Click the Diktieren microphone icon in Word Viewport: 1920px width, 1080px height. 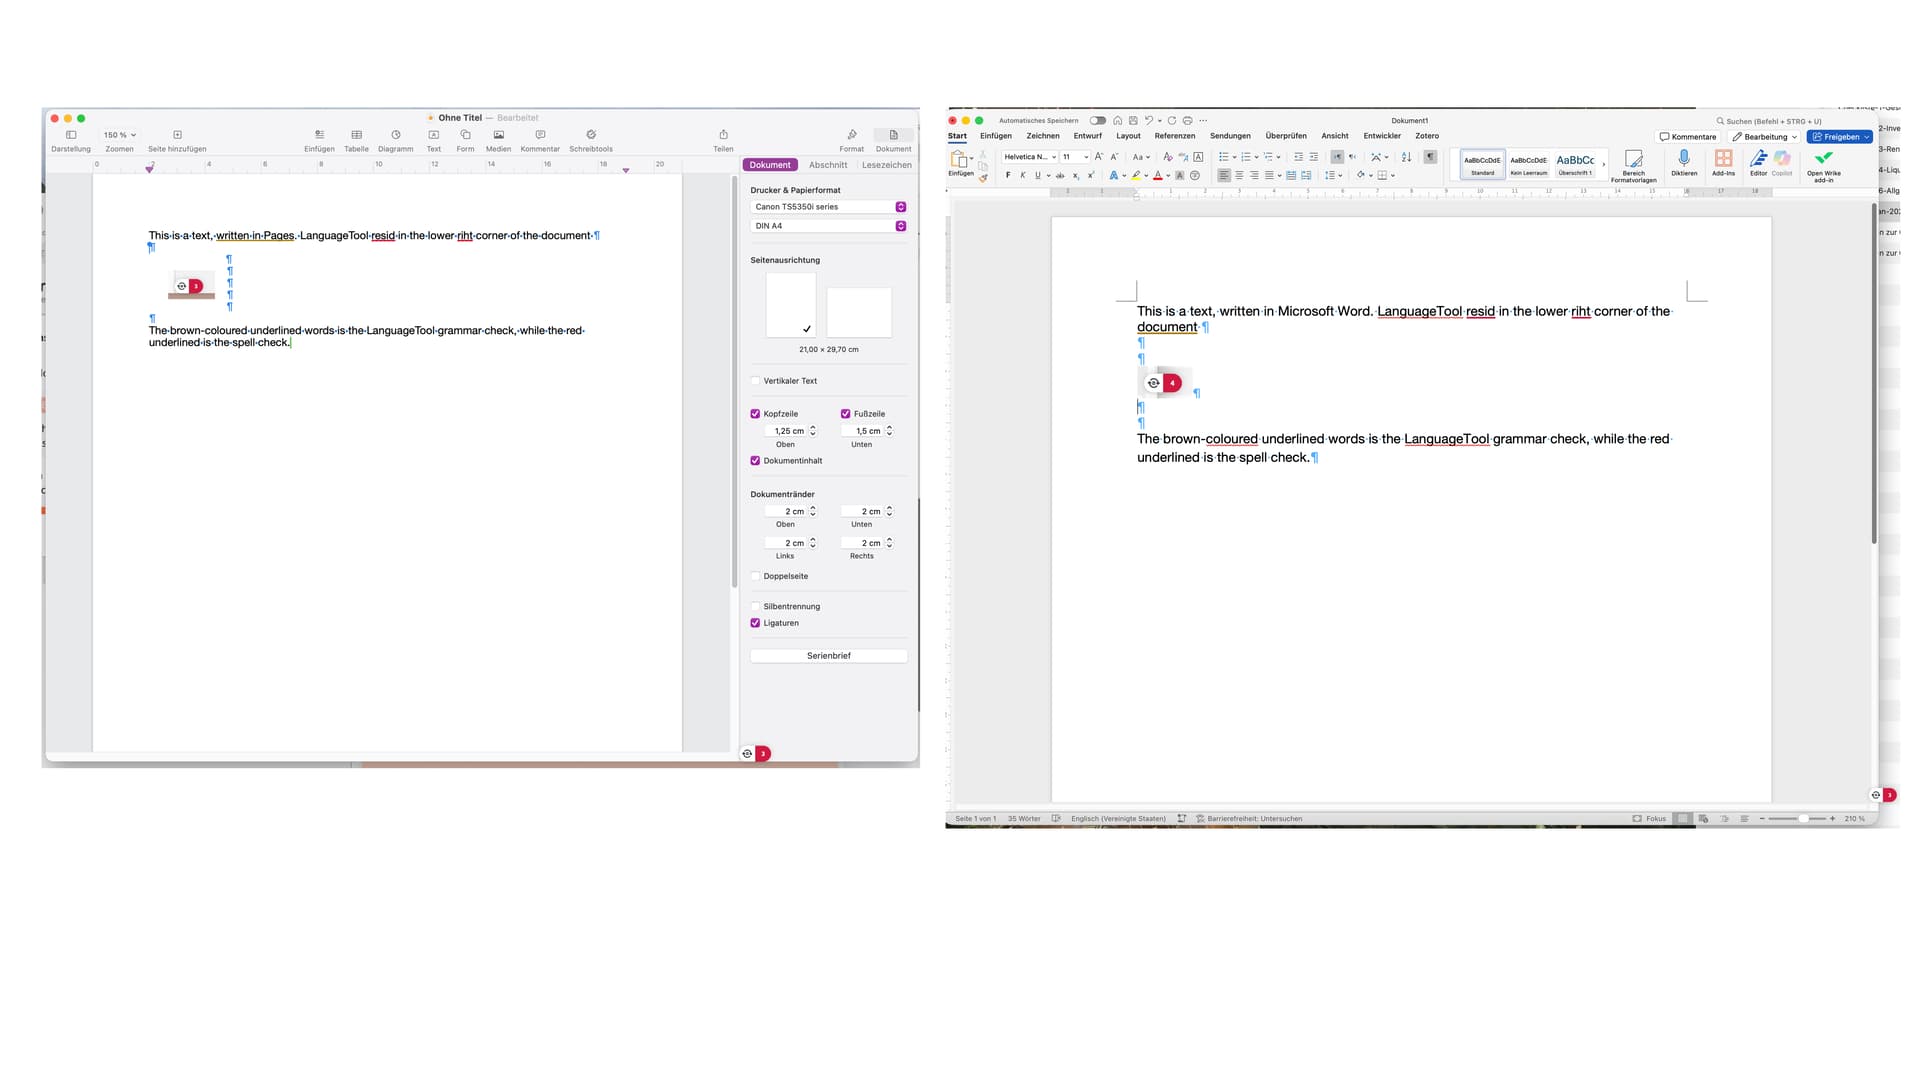(1684, 158)
